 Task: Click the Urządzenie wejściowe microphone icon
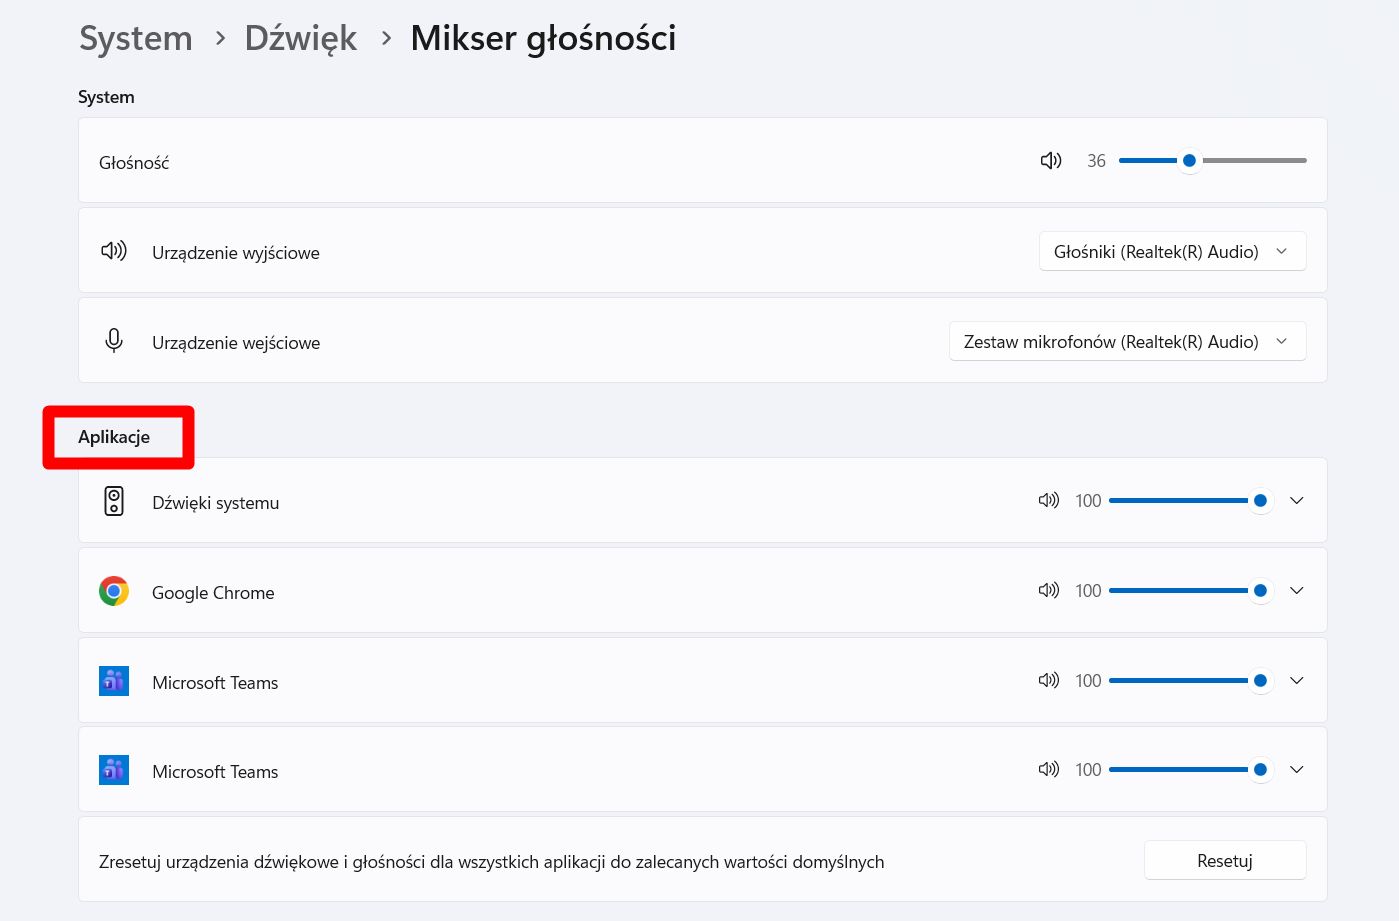click(114, 341)
